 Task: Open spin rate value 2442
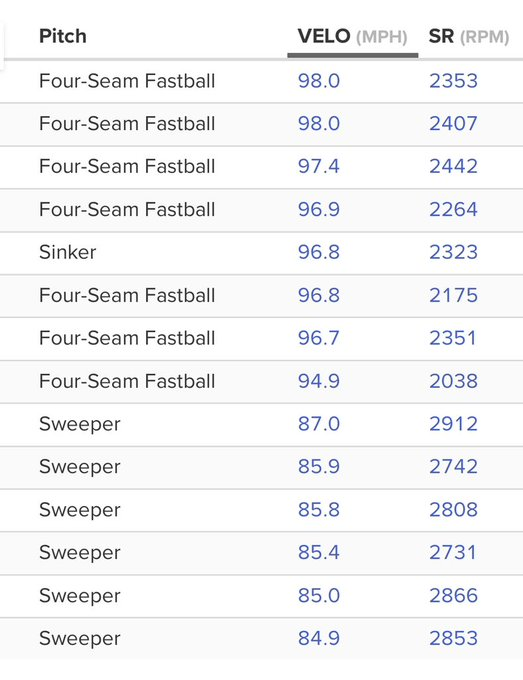[x=453, y=167]
